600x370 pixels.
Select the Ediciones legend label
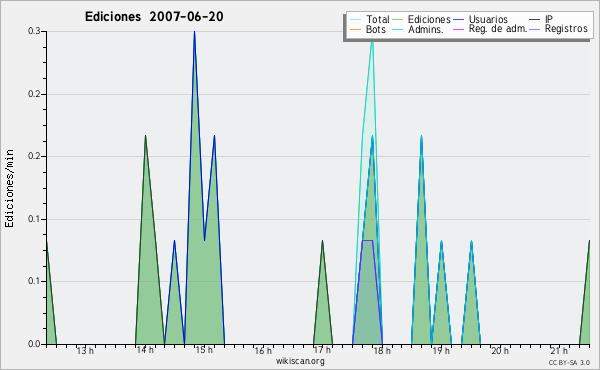[x=429, y=19]
